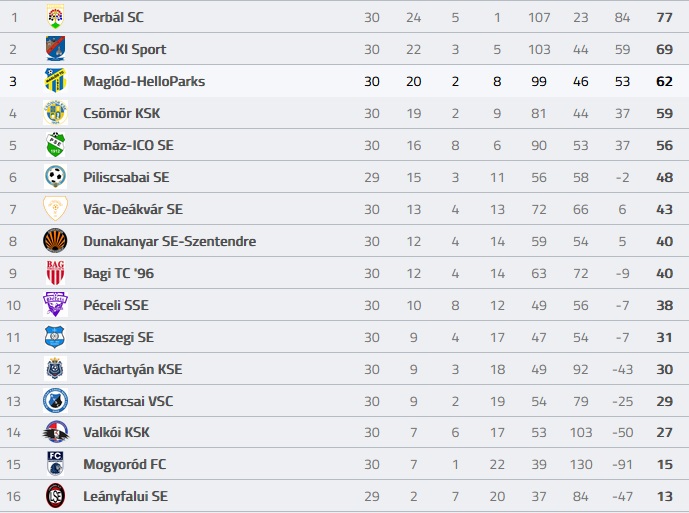The width and height of the screenshot is (689, 513).
Task: Click the Csömör KSK team name link
Action: (121, 113)
